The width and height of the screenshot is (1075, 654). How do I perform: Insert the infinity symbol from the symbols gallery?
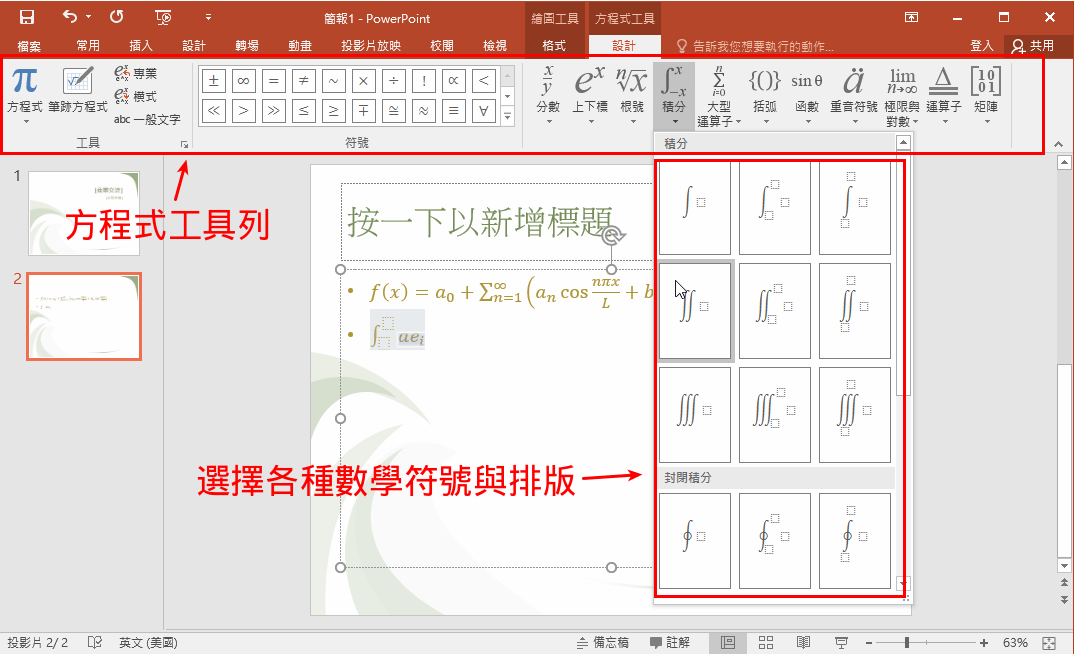click(243, 81)
